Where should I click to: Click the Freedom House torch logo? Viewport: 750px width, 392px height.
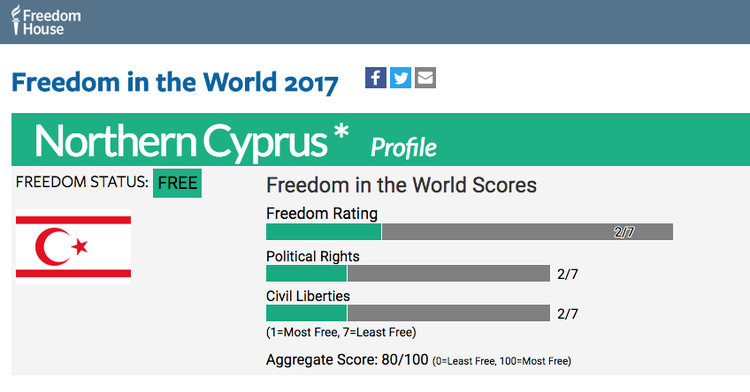pyautogui.click(x=16, y=20)
